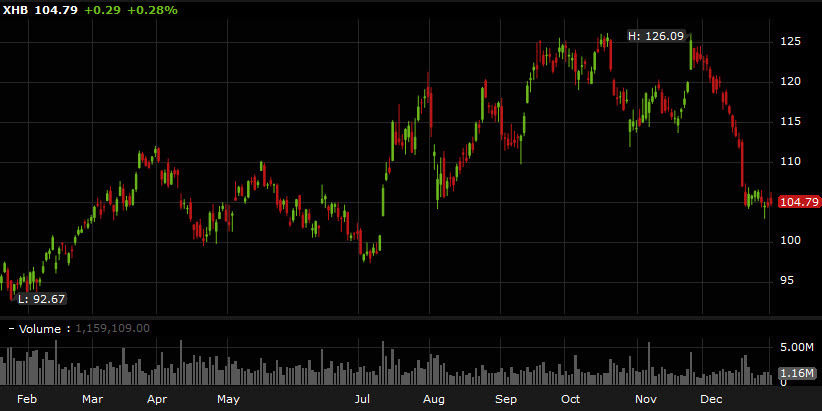The height and width of the screenshot is (411, 822).
Task: Click the XHB ticker symbol
Action: tap(16, 10)
